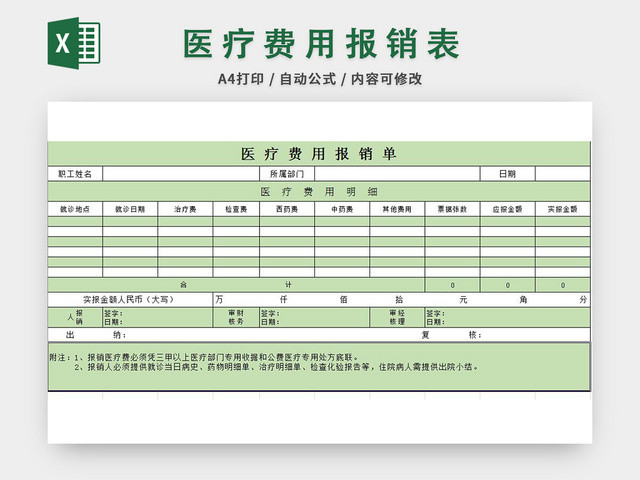640x480 pixels.
Task: Click the total cell under 应报金额
Action: click(x=507, y=285)
